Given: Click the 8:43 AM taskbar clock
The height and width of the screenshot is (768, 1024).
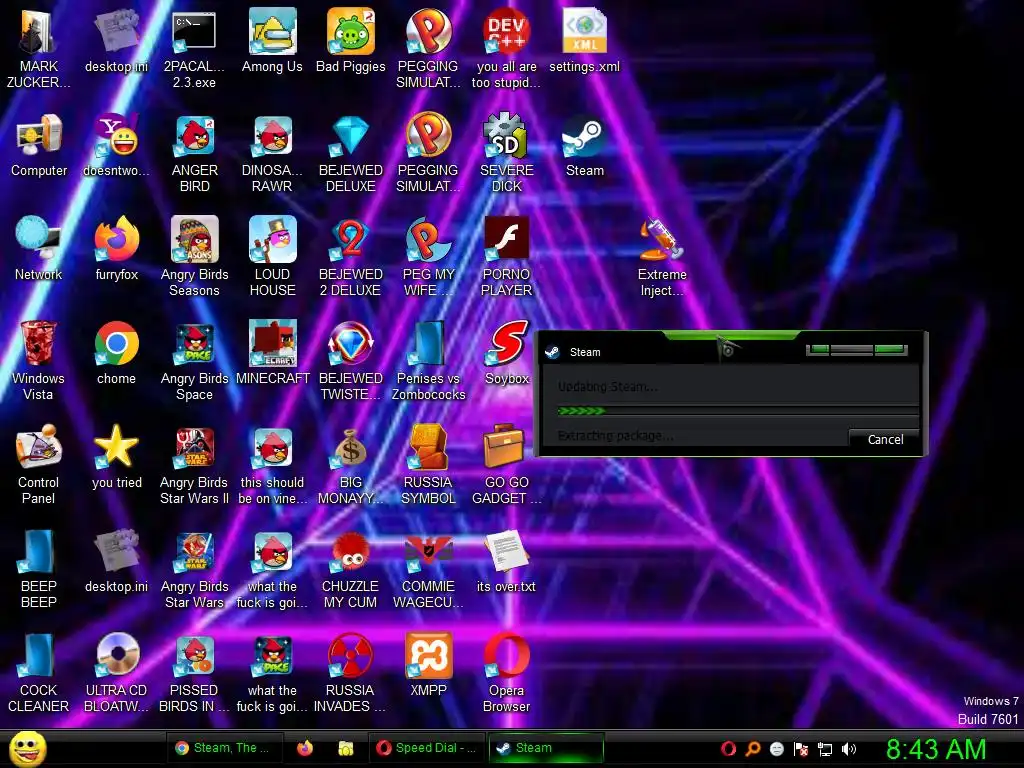Looking at the screenshot, I should (935, 749).
